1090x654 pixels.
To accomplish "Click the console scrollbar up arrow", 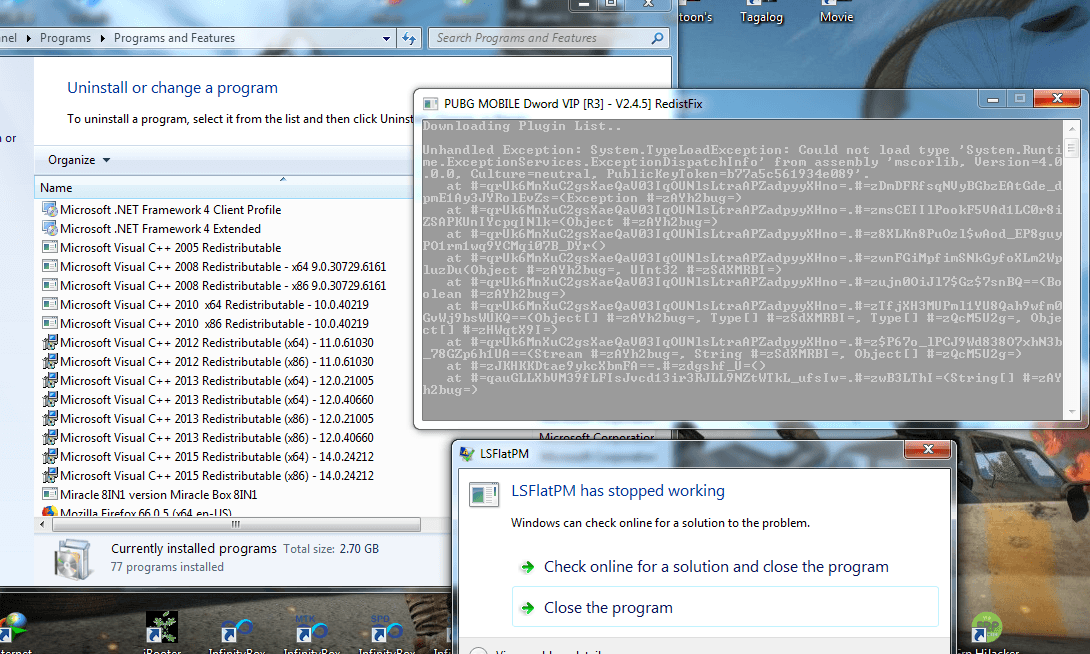I will tap(1071, 129).
